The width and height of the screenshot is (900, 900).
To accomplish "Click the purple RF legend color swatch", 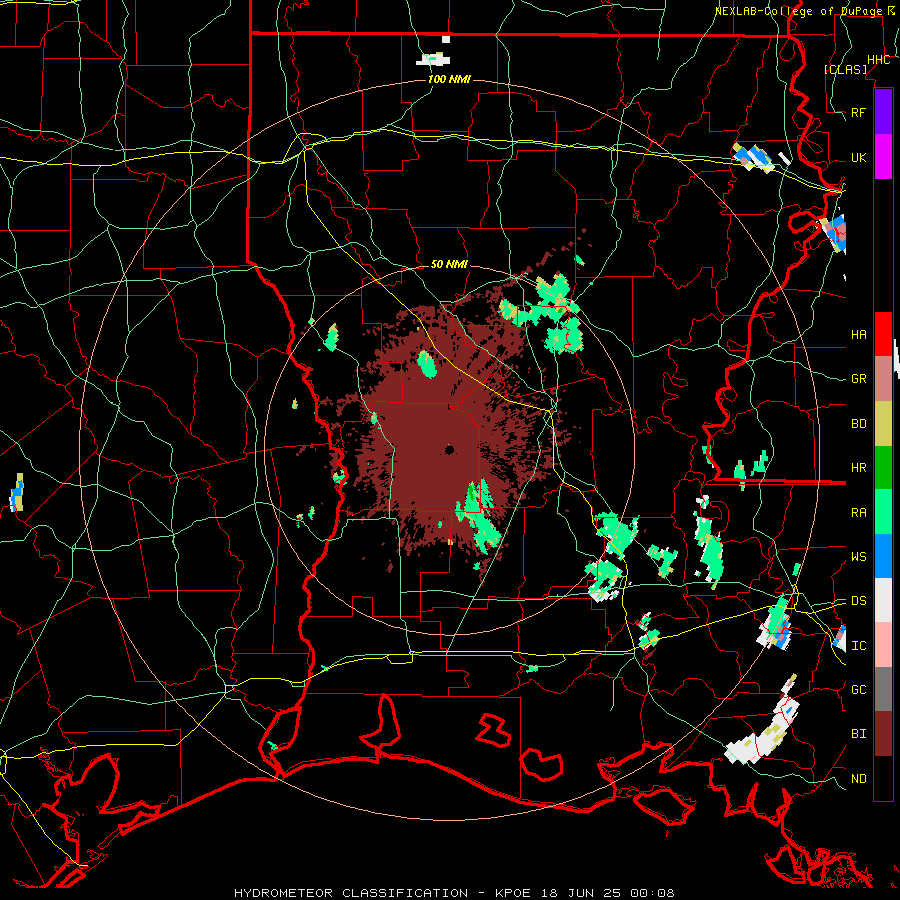I will pyautogui.click(x=883, y=112).
